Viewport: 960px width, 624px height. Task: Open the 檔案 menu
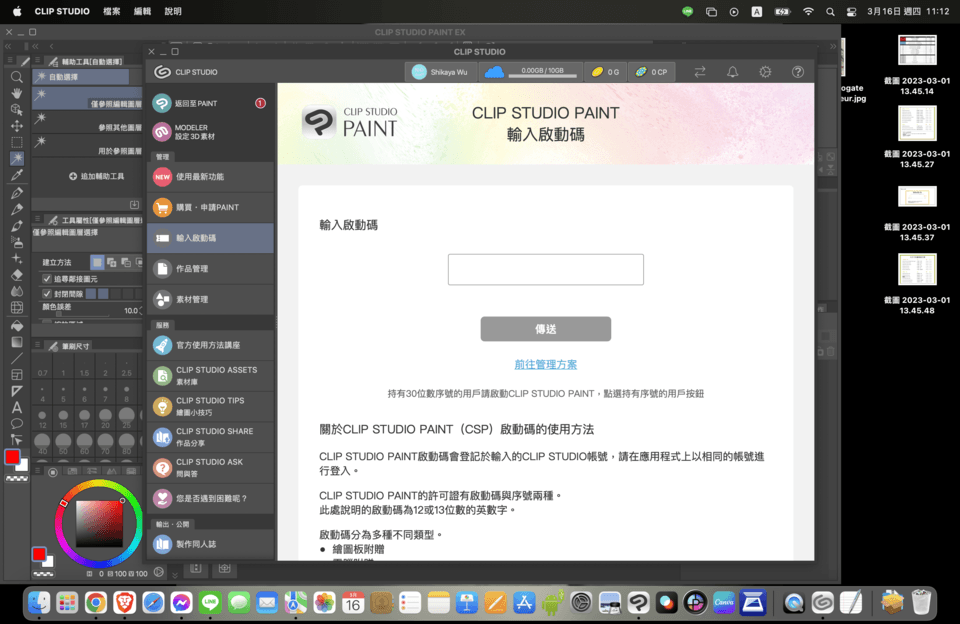[111, 11]
